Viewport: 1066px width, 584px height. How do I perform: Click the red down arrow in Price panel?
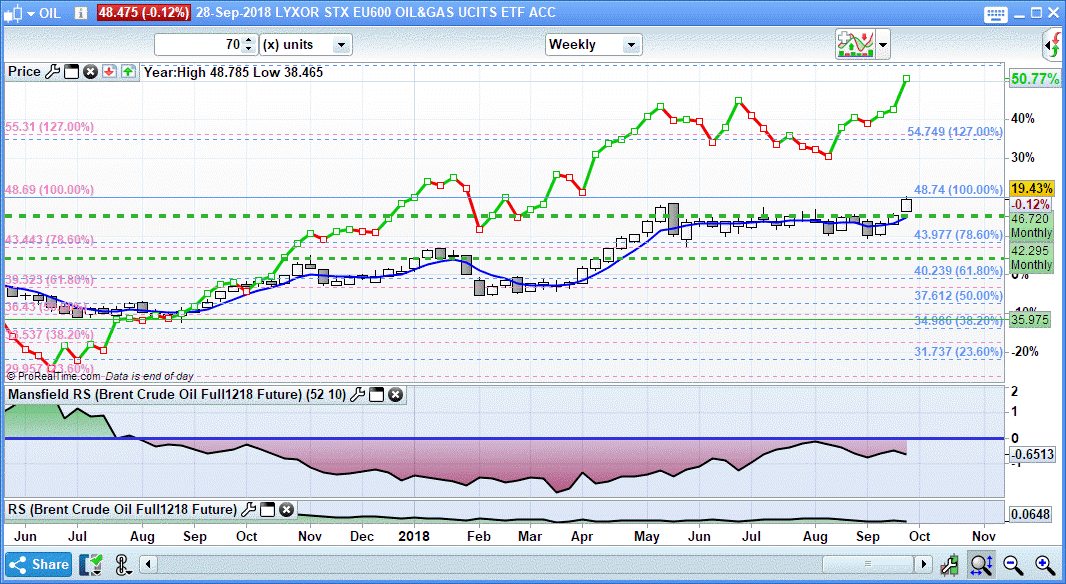click(109, 72)
